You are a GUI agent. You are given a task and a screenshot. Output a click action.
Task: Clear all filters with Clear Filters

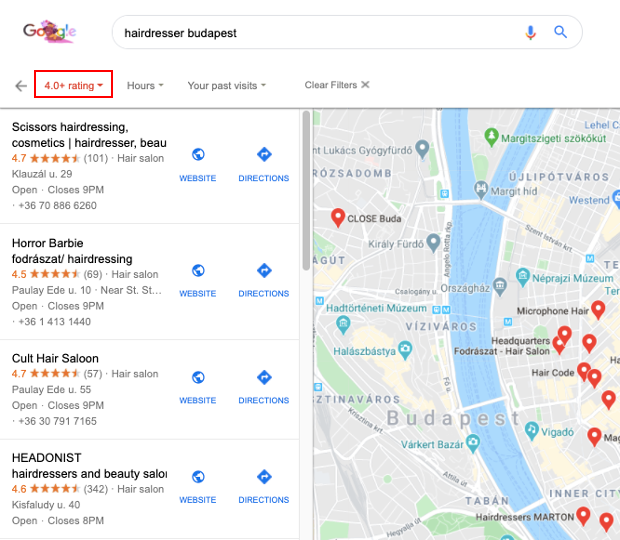click(x=337, y=85)
